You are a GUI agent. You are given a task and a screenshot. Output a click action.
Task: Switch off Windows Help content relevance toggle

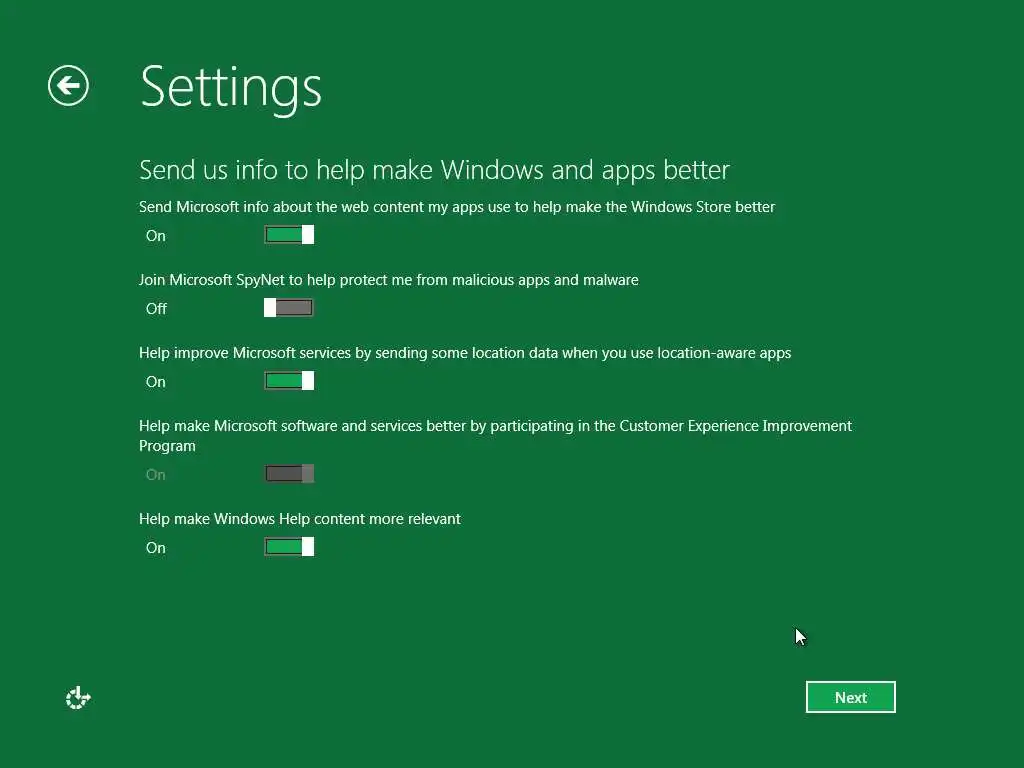(289, 547)
